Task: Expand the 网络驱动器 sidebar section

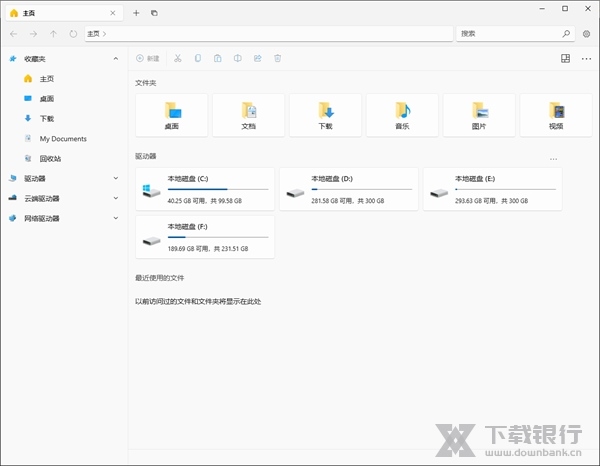Action: (116, 218)
